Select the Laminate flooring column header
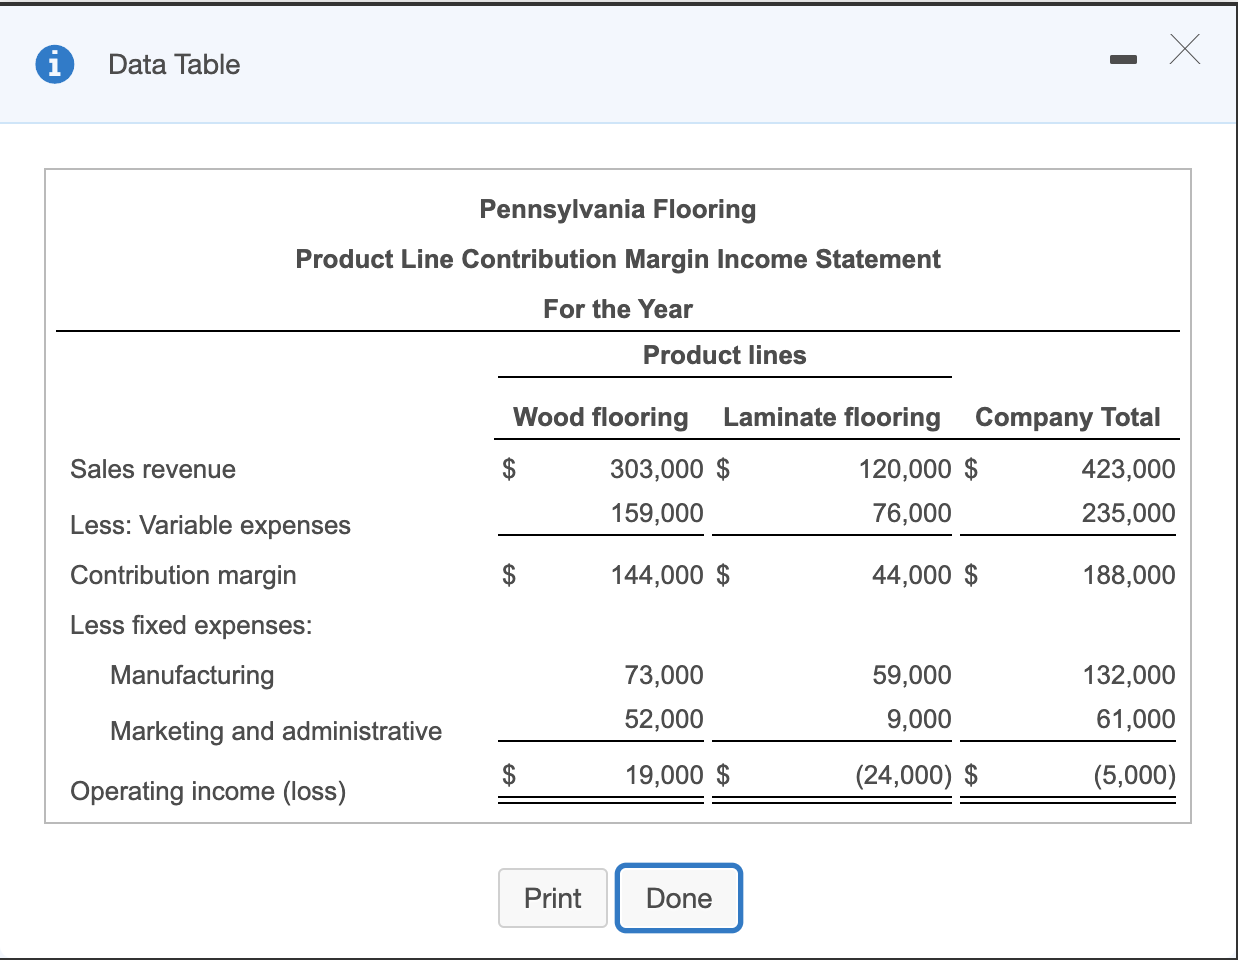Viewport: 1238px width, 960px height. (831, 417)
